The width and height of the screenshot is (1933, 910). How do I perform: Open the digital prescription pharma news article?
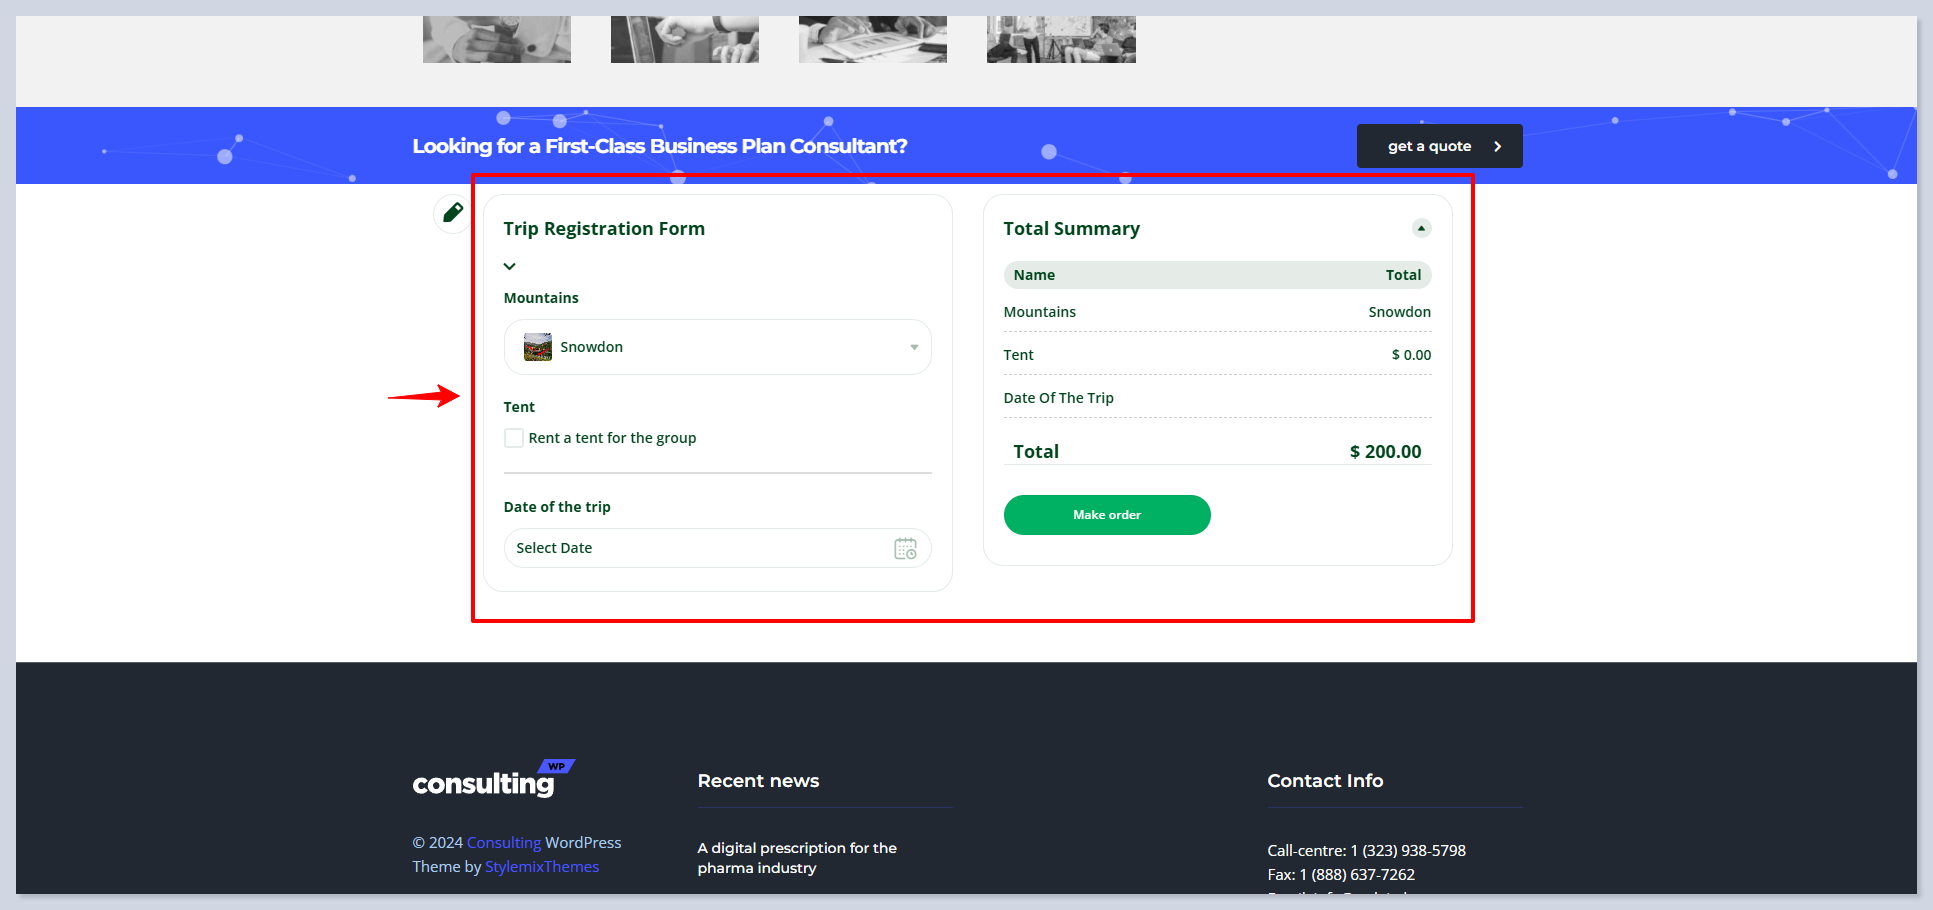pos(797,858)
